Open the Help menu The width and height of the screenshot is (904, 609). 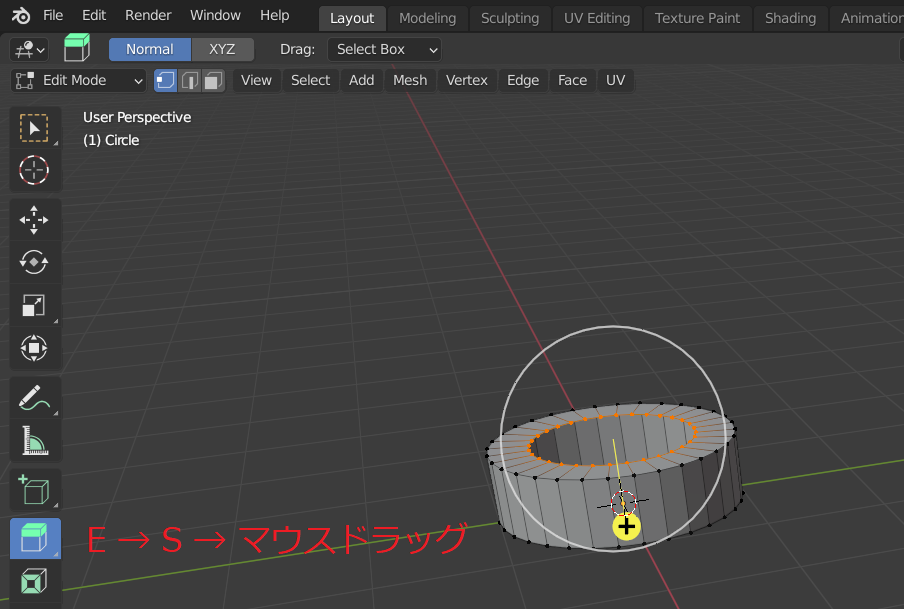274,16
